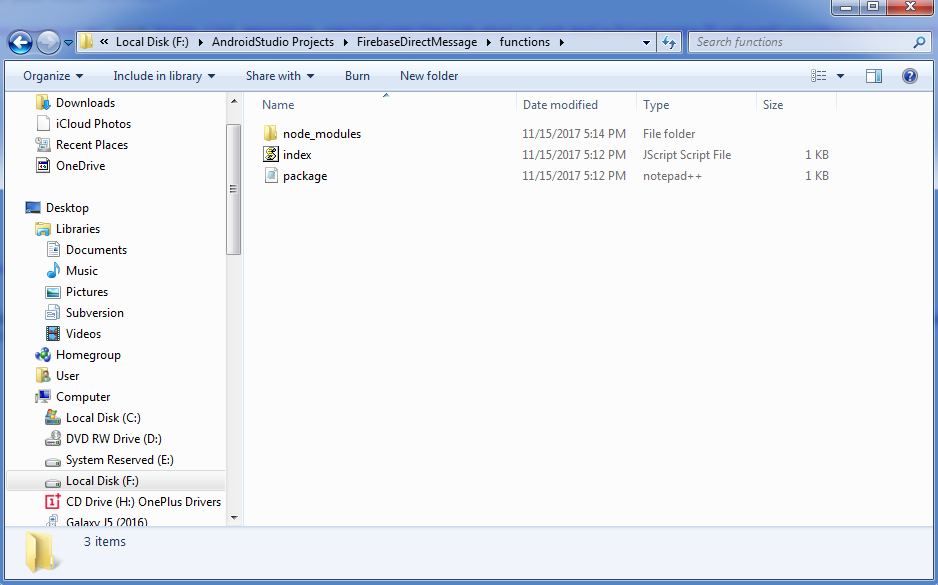Click the Pictures library icon
This screenshot has width=938, height=585.
tap(53, 292)
